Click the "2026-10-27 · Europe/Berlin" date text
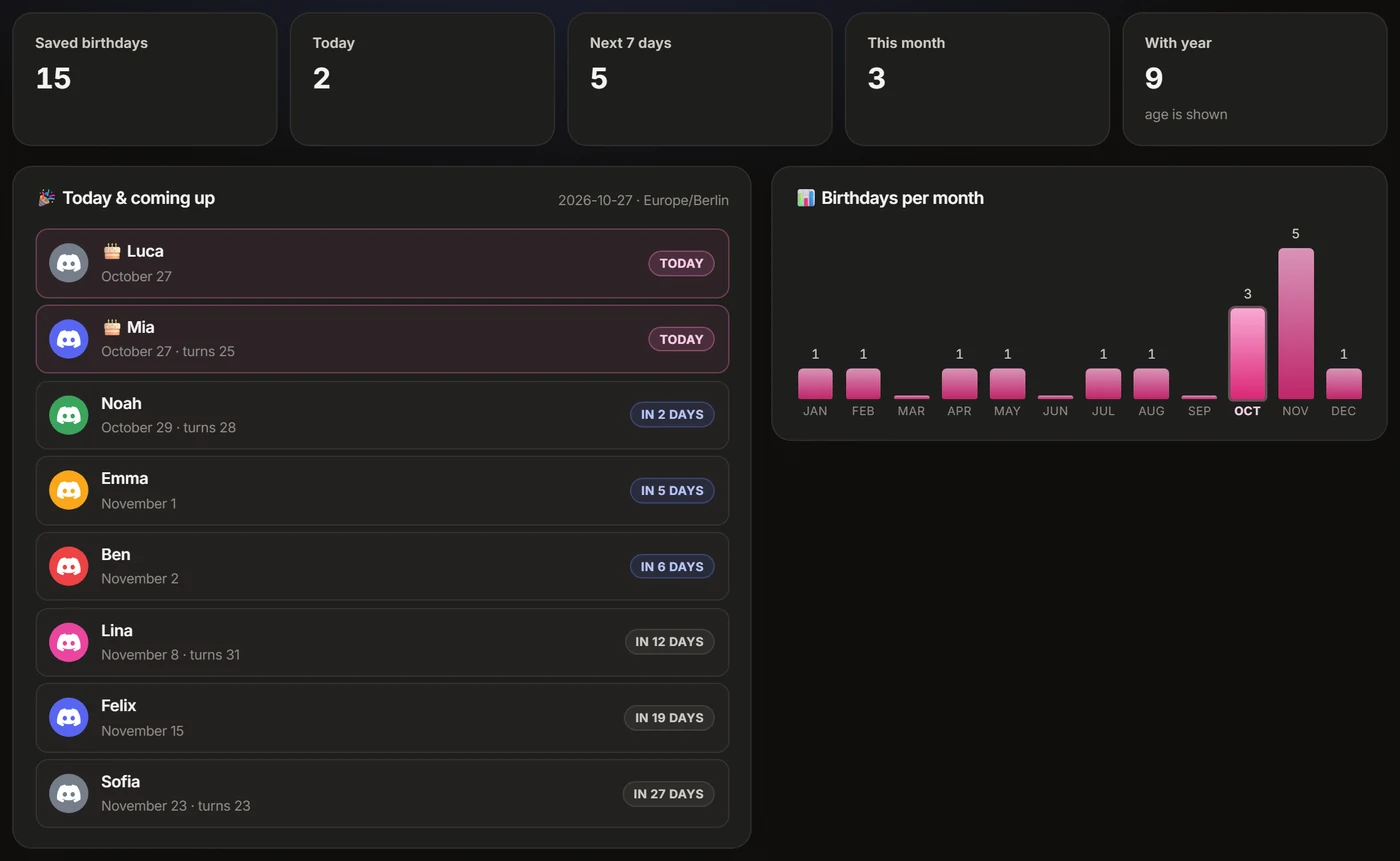This screenshot has width=1400, height=861. point(643,200)
